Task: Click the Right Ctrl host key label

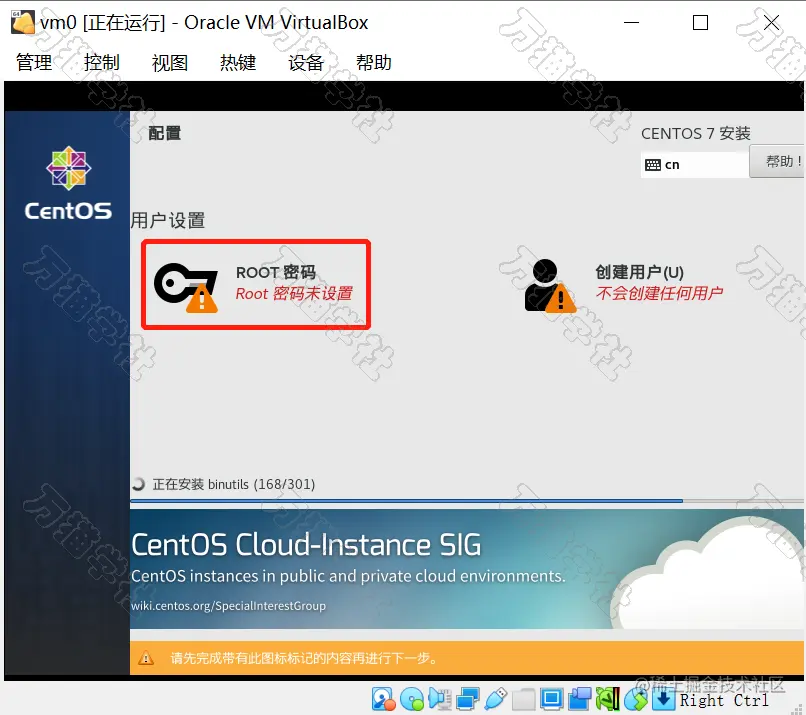Action: tap(724, 700)
